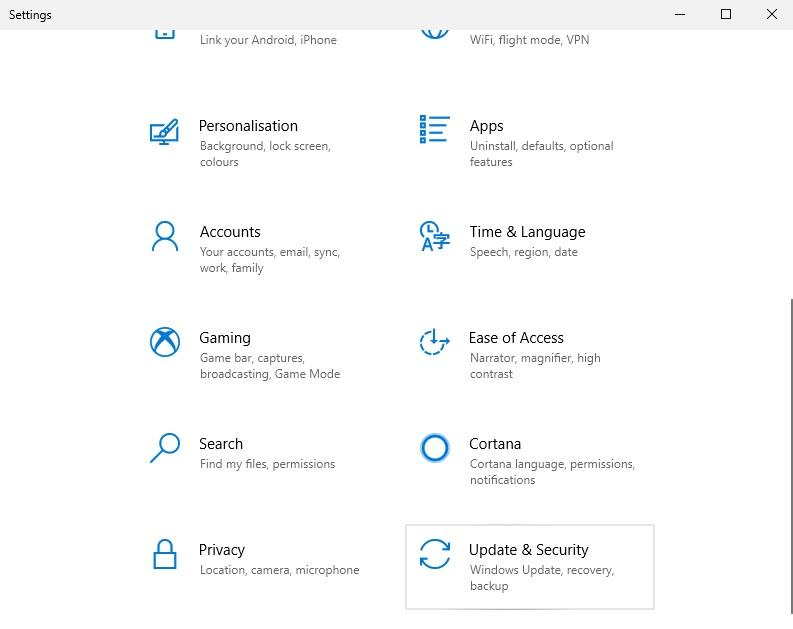Close the Settings window
Viewport: 793px width, 629px height.
click(771, 15)
